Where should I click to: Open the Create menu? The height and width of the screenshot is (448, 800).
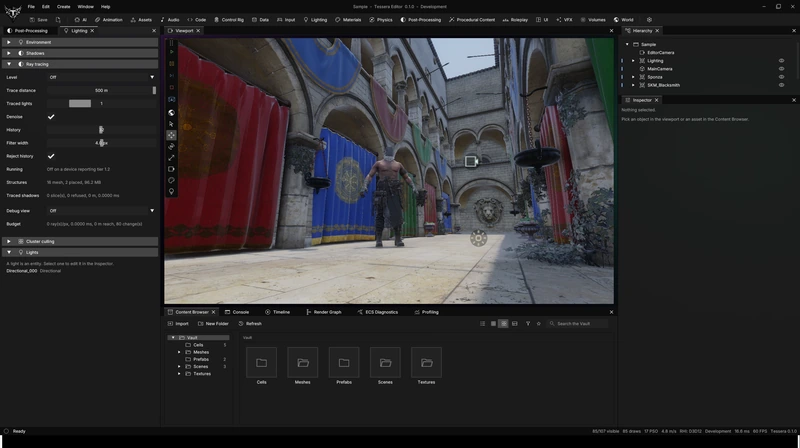coord(63,7)
